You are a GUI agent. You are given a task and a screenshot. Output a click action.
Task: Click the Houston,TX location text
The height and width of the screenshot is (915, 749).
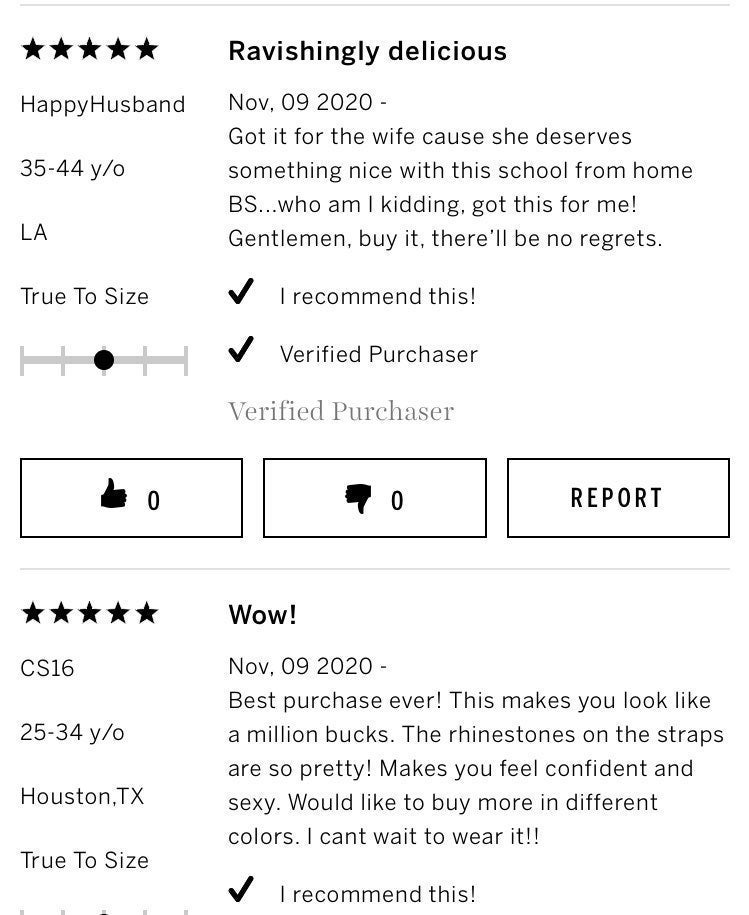tap(82, 796)
